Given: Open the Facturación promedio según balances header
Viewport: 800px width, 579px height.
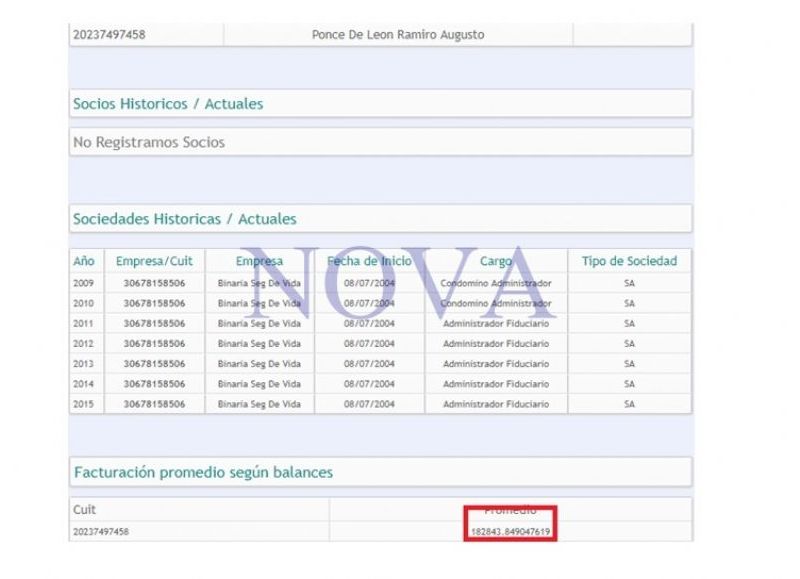Looking at the screenshot, I should [x=203, y=472].
